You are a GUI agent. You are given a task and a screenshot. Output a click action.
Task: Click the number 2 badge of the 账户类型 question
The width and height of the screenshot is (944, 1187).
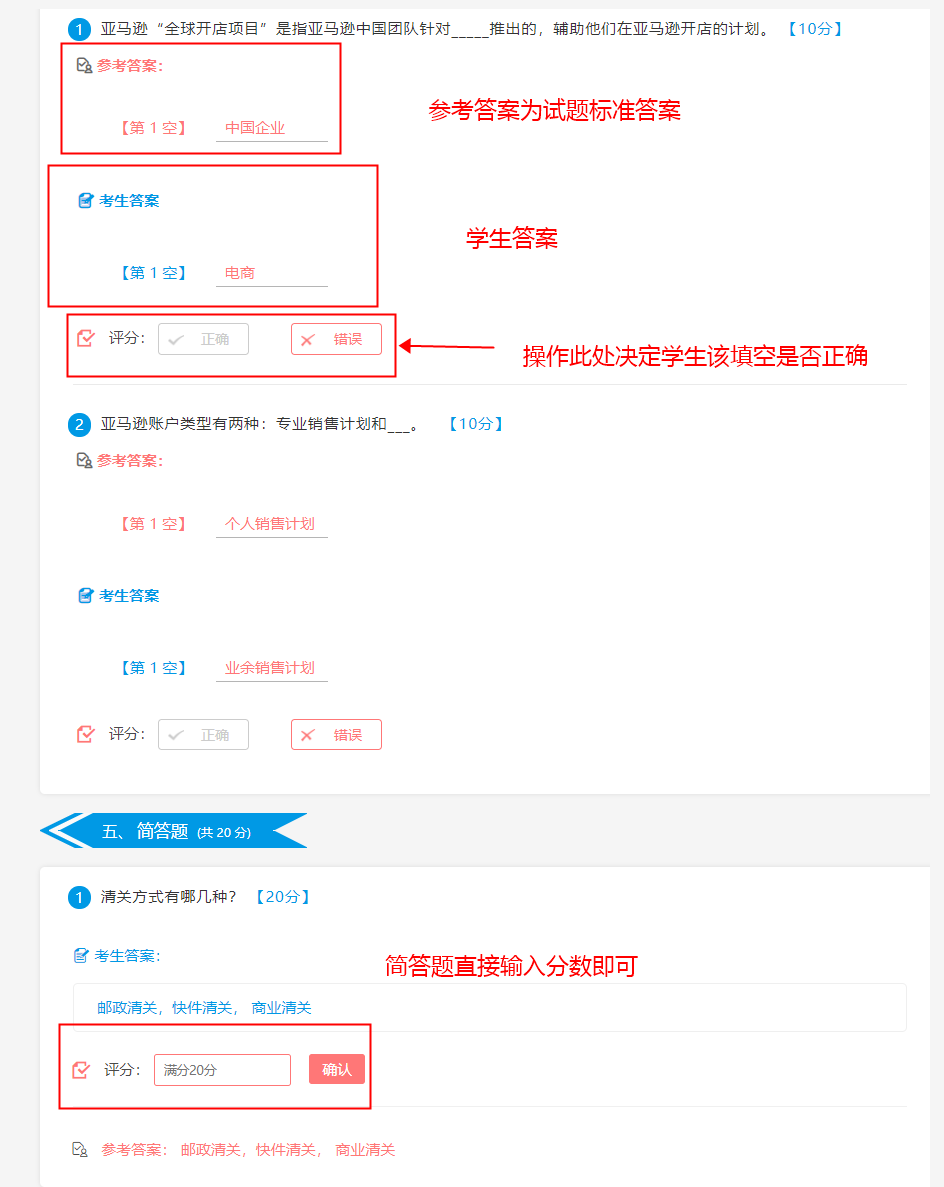pos(79,425)
